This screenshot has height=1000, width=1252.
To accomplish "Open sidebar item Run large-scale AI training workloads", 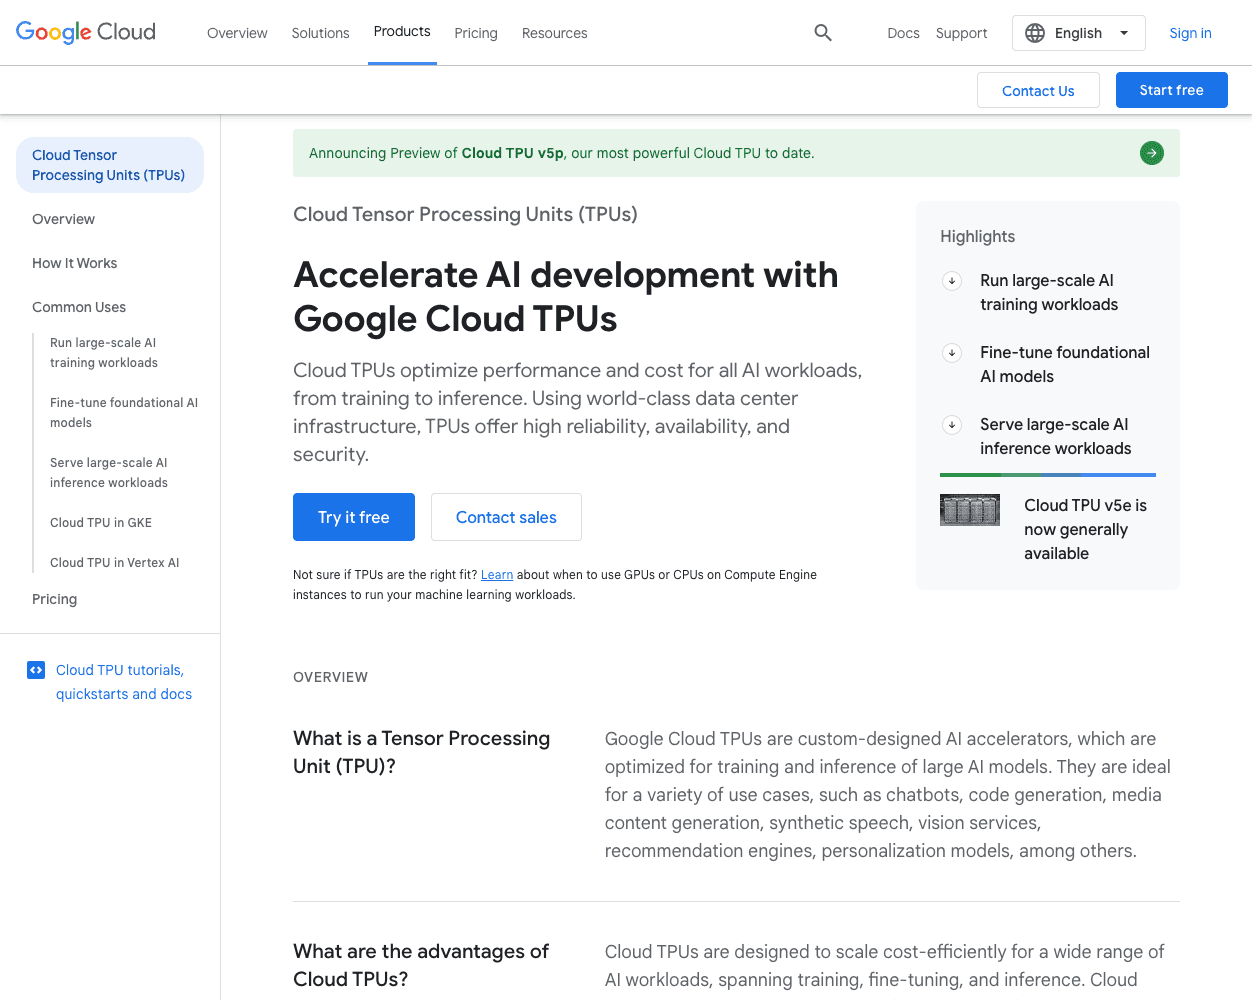I will point(104,353).
